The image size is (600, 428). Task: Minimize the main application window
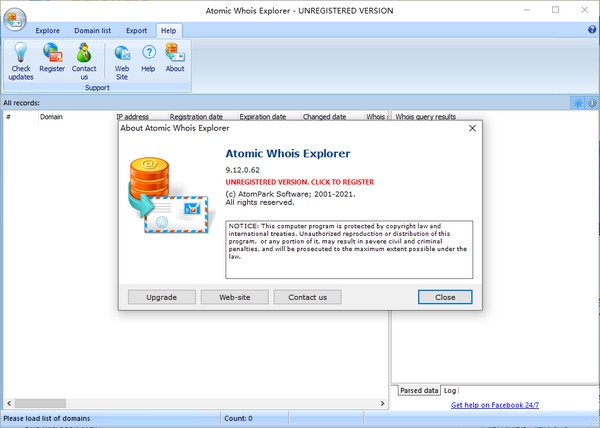point(527,10)
